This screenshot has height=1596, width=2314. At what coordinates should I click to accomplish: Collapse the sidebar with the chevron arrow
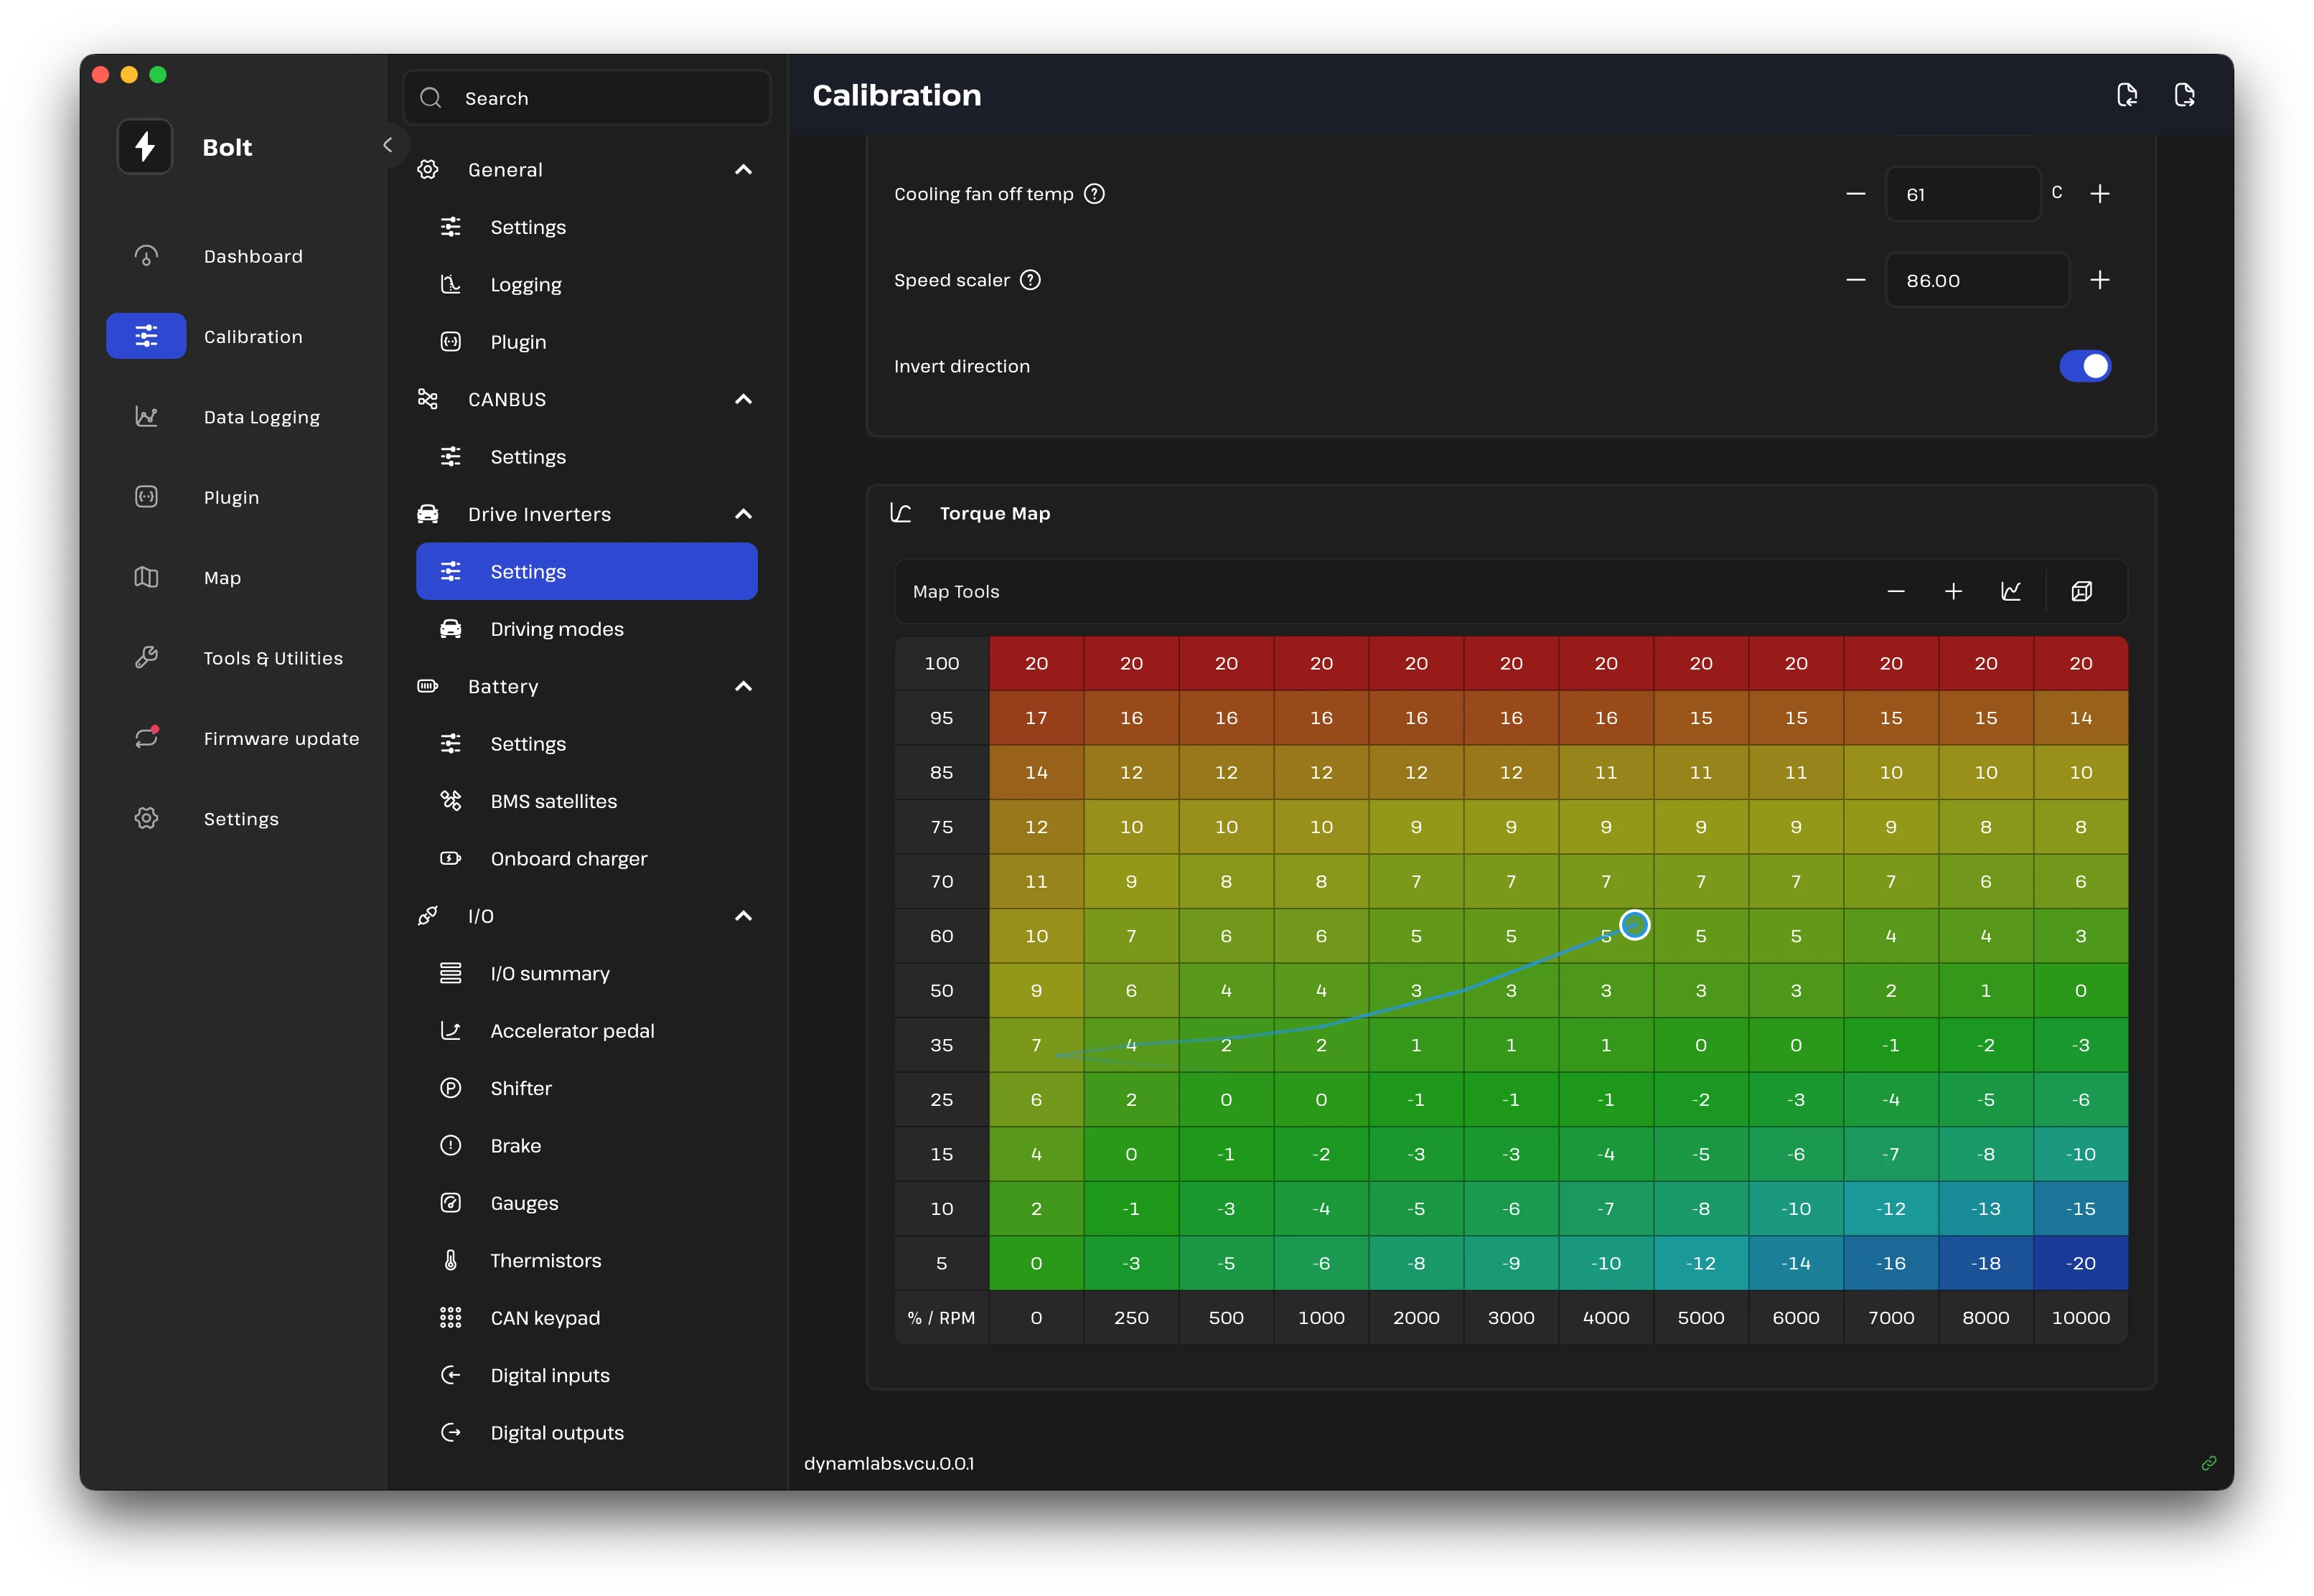click(x=387, y=145)
